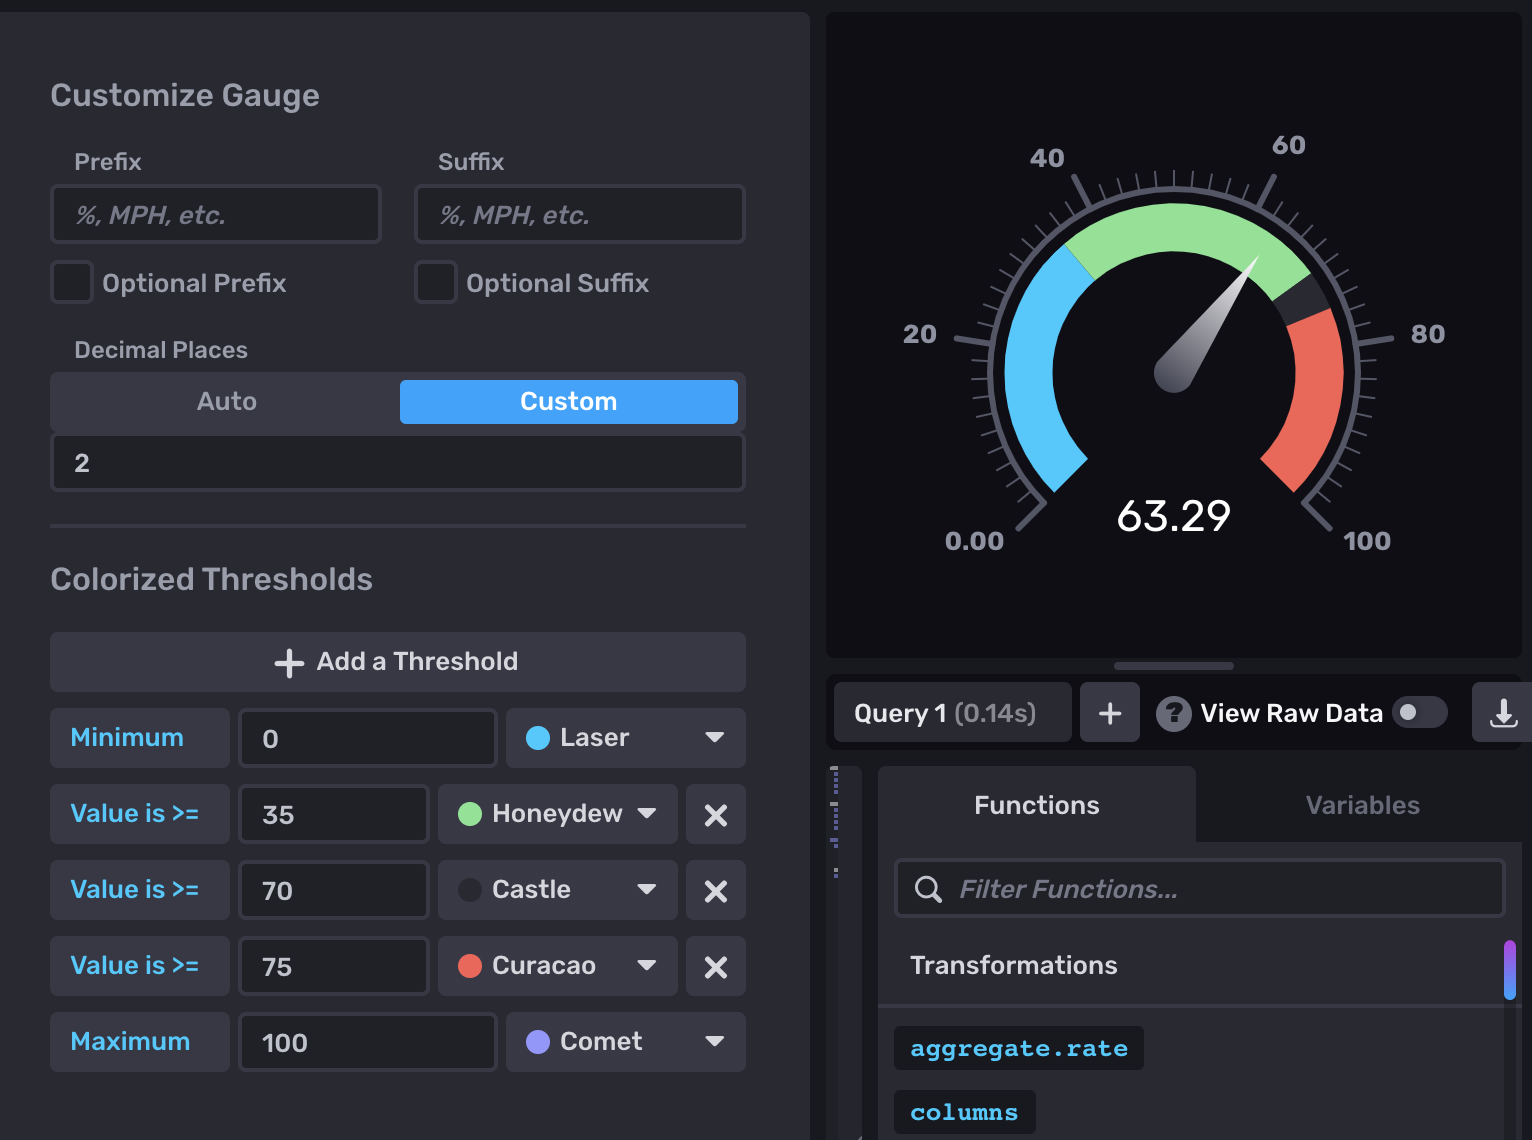This screenshot has width=1532, height=1140.
Task: Click the View Raw Data help icon
Action: click(1173, 713)
